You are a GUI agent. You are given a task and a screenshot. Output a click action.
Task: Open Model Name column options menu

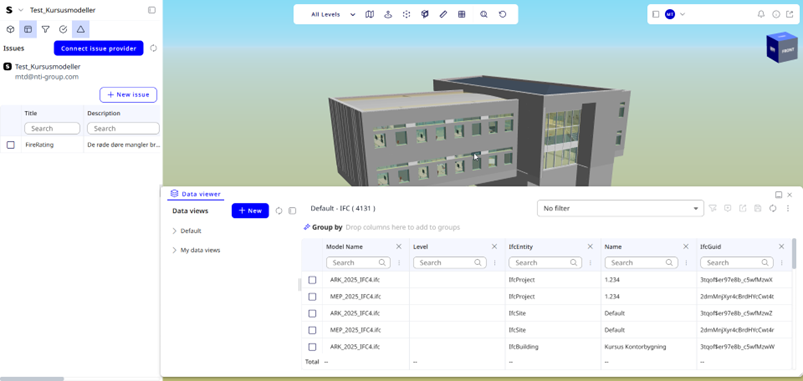[x=399, y=263]
